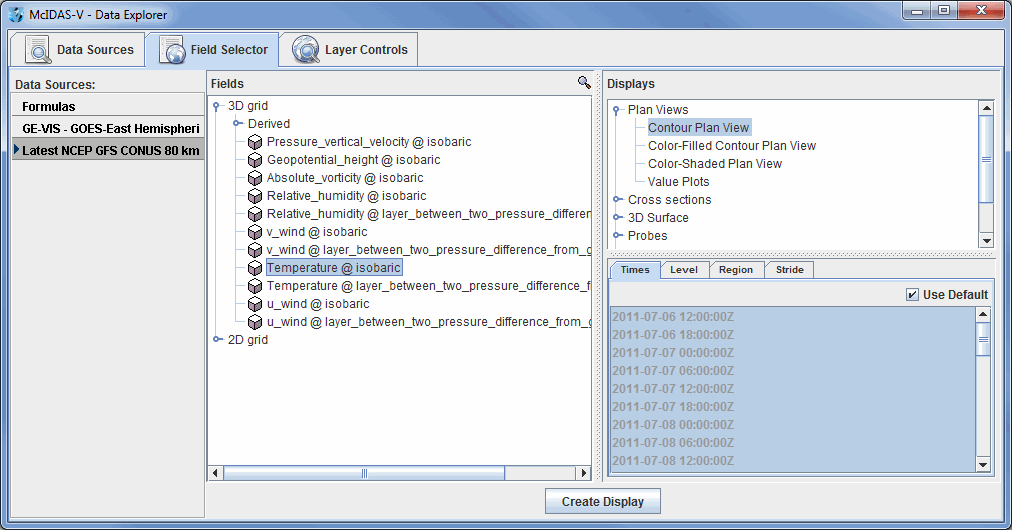1012x530 pixels.
Task: Select Temperature @ isobaric field
Action: tap(334, 268)
